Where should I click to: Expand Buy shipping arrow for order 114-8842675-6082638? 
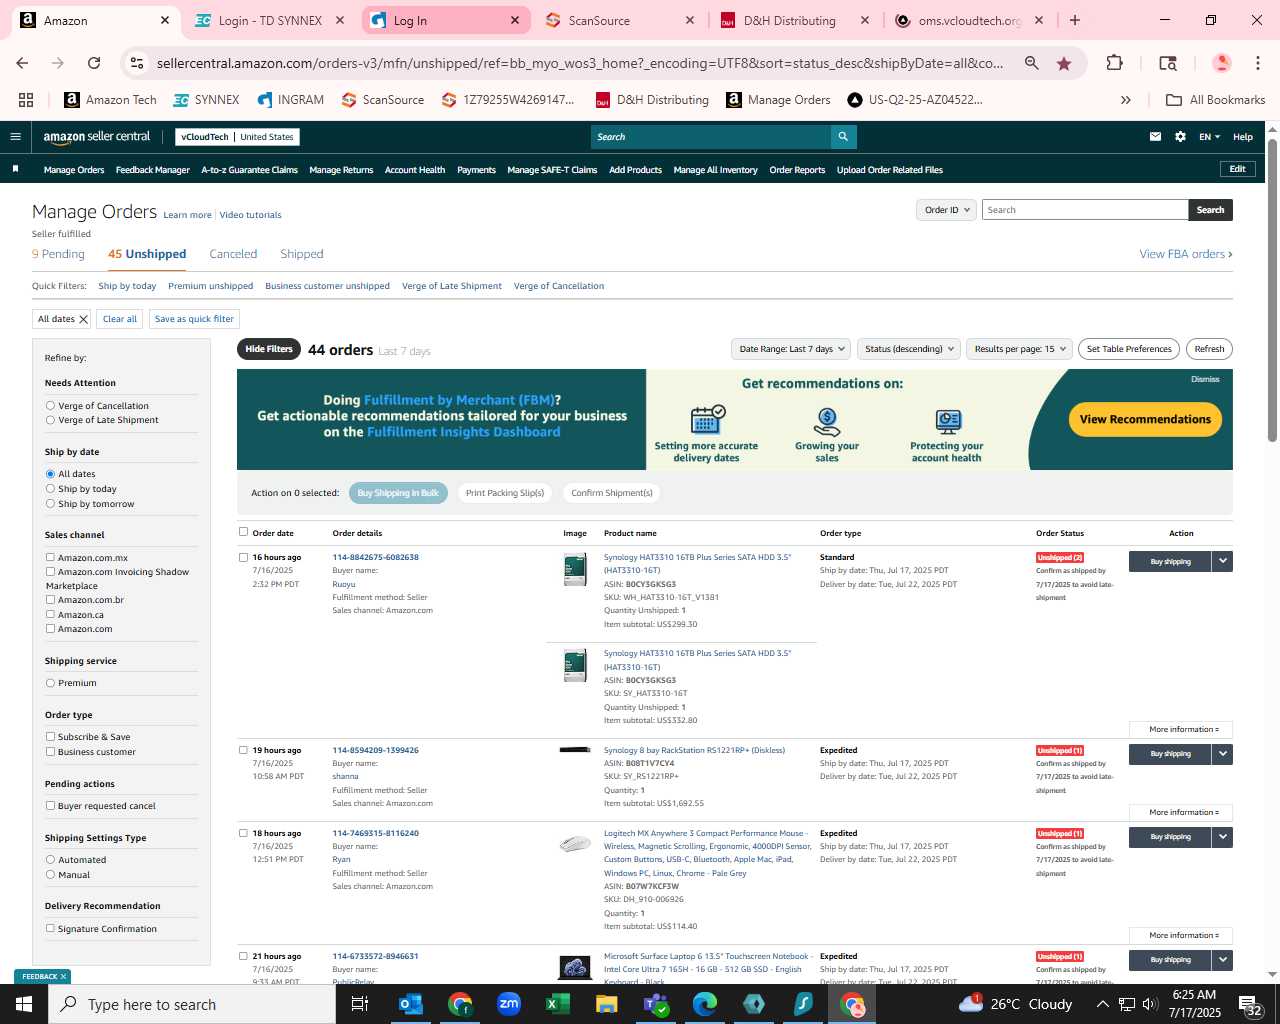click(1222, 562)
